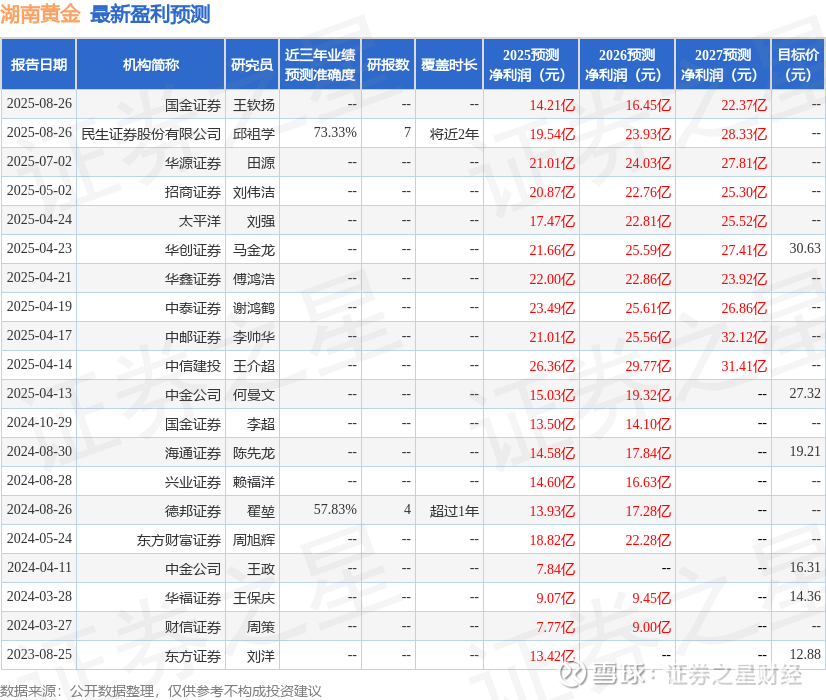This screenshot has height=700, width=826.
Task: Select the 研报数 column header
Action: [x=388, y=64]
